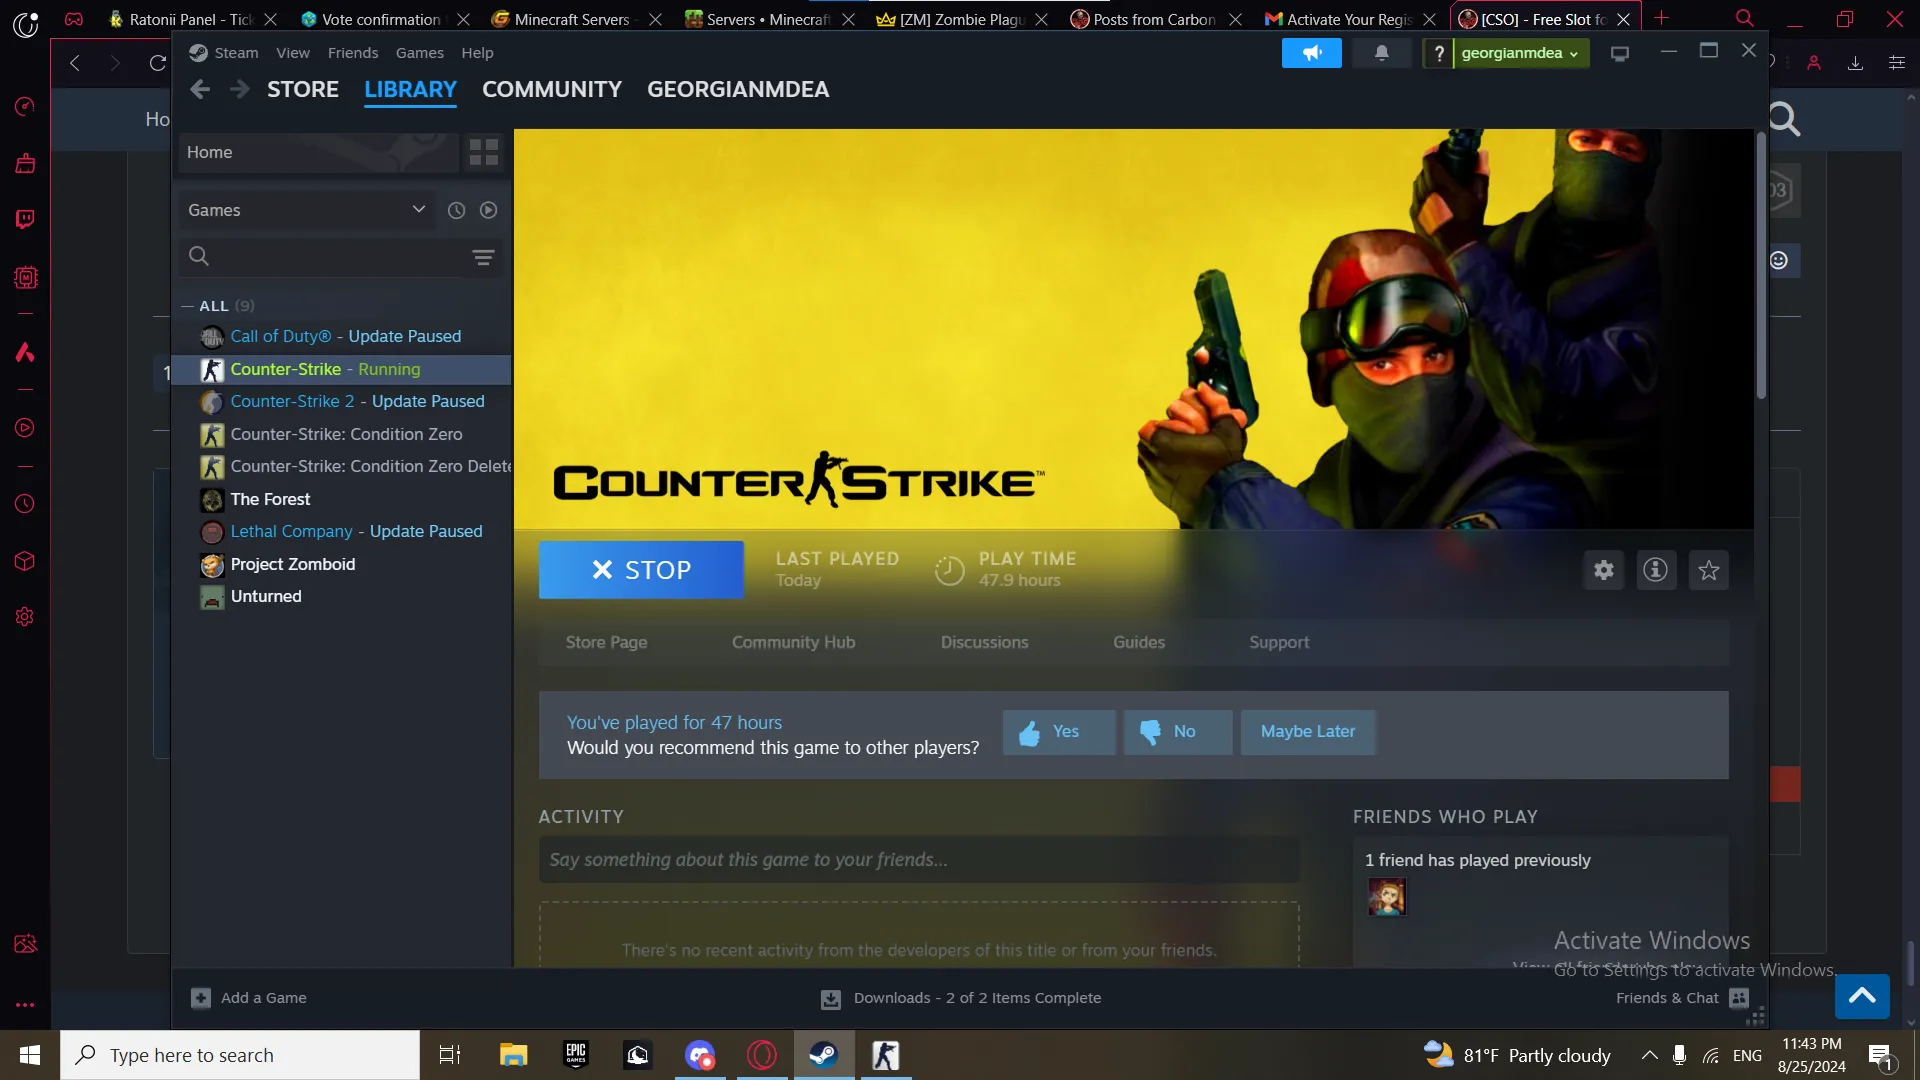Screen dimensions: 1920x1080
Task: Recommend game with Yes thumbs up
Action: click(x=1059, y=732)
